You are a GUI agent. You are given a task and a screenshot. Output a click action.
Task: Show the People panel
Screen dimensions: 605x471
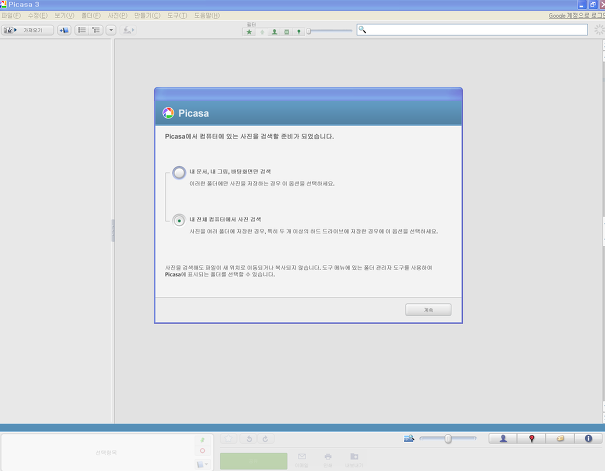click(x=503, y=439)
